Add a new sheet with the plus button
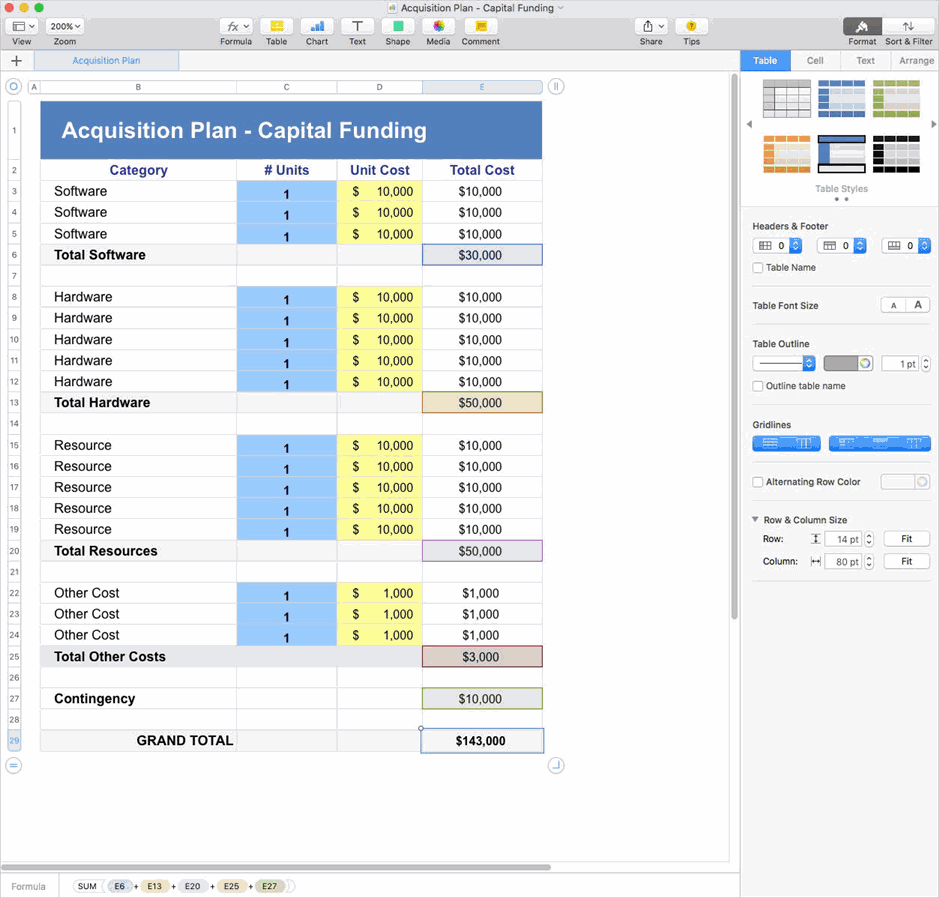The height and width of the screenshot is (898, 939). (x=15, y=60)
